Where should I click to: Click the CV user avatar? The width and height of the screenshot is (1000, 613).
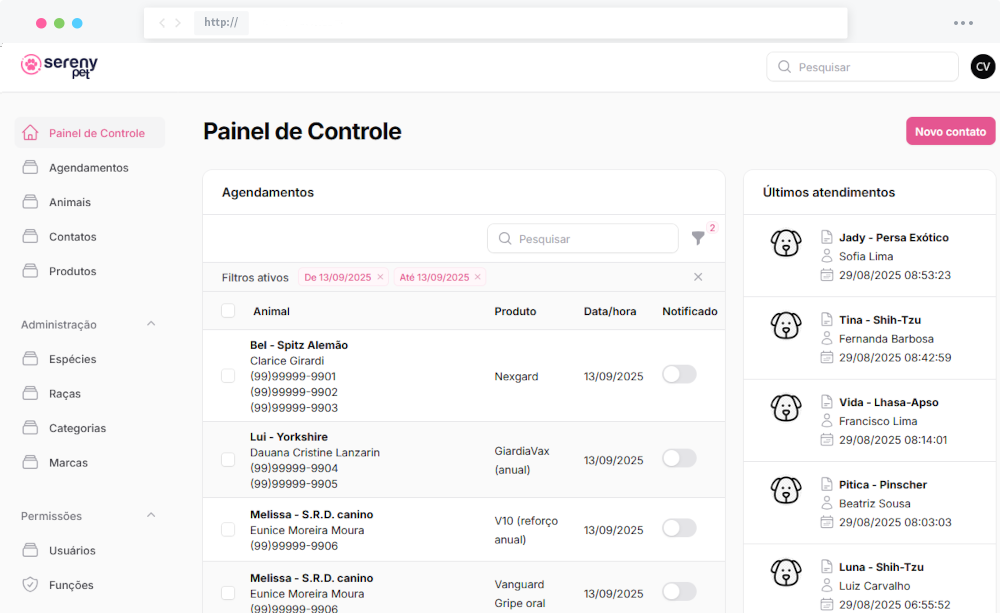tap(982, 67)
